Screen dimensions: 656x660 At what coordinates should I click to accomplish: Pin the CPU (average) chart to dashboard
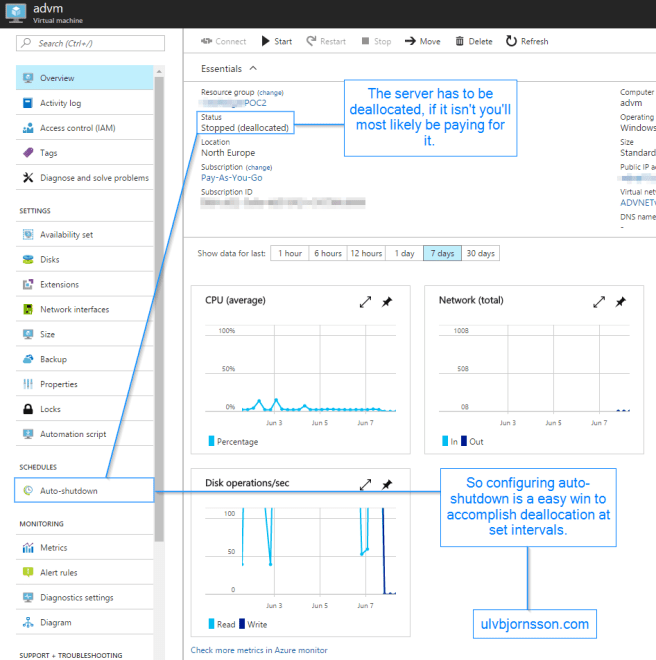tap(387, 301)
